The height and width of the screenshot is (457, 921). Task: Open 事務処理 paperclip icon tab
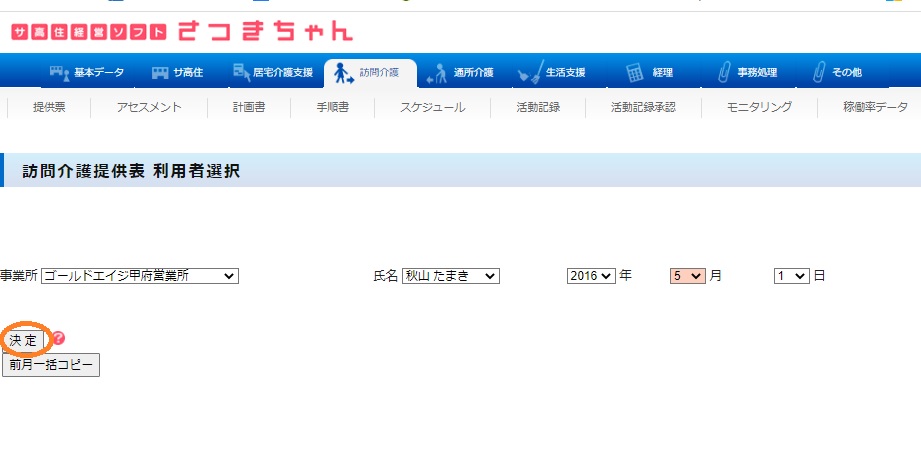point(724,73)
